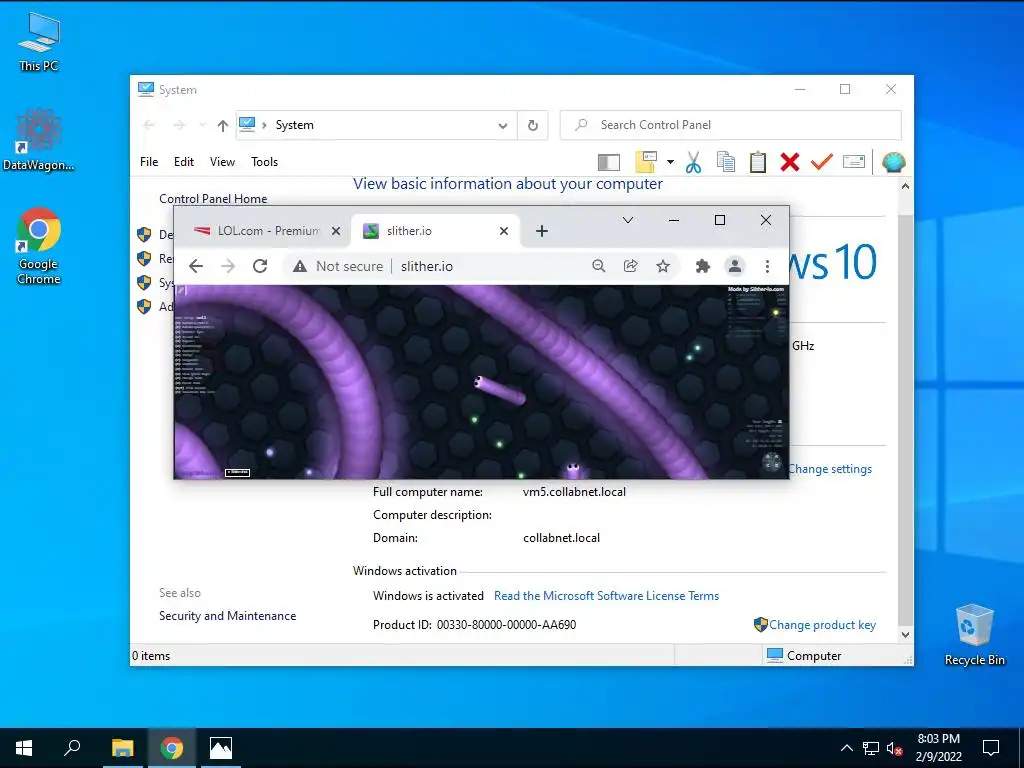Viewport: 1024px width, 768px height.
Task: Open the View menu in System window
Action: [222, 161]
